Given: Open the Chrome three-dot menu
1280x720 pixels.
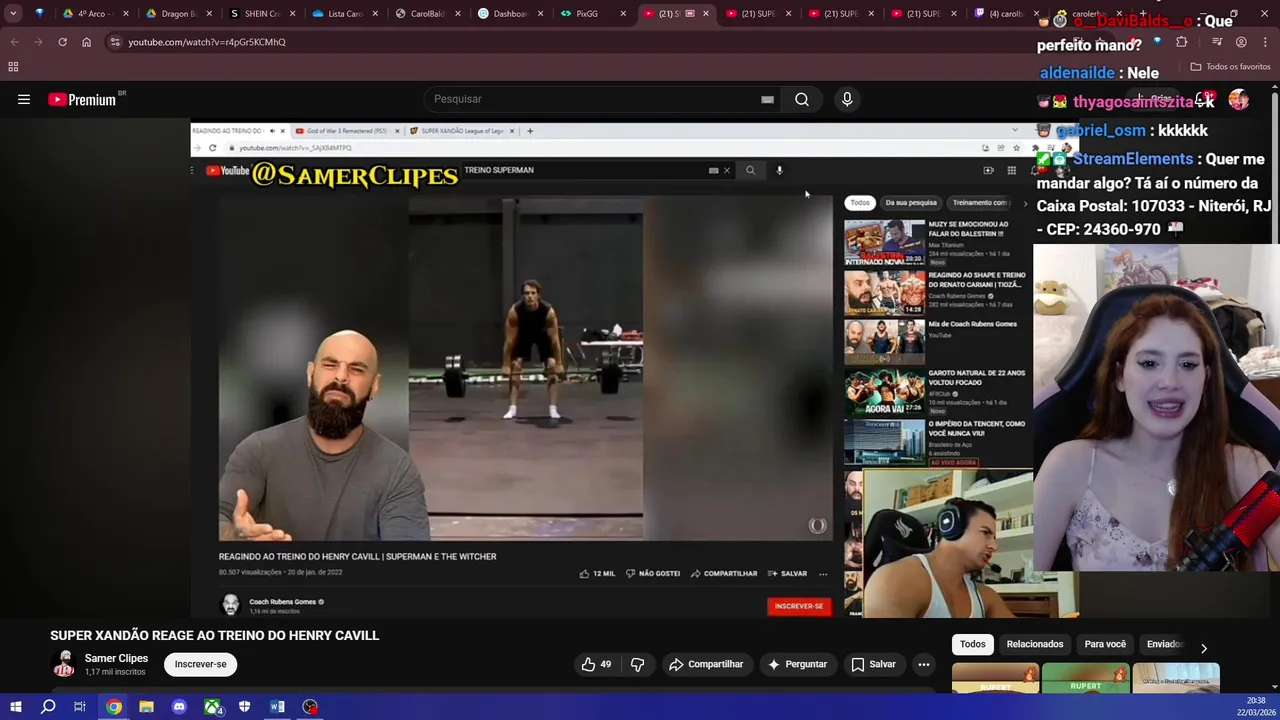Looking at the screenshot, I should pyautogui.click(x=1265, y=42).
